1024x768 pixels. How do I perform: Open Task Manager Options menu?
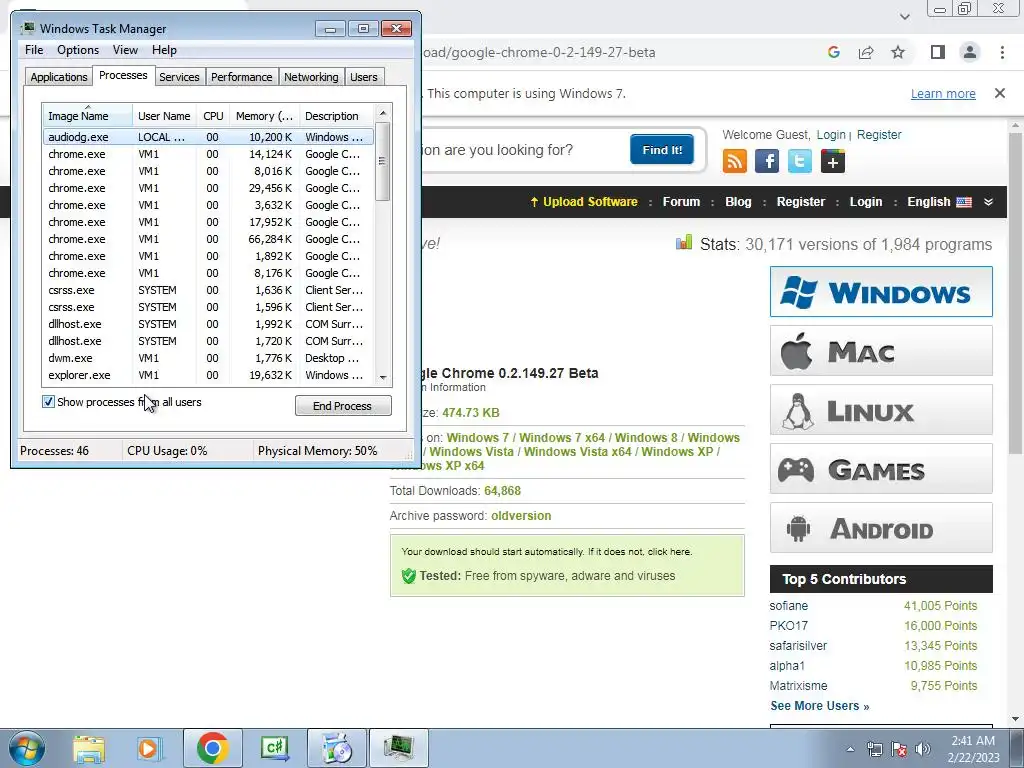pos(78,50)
